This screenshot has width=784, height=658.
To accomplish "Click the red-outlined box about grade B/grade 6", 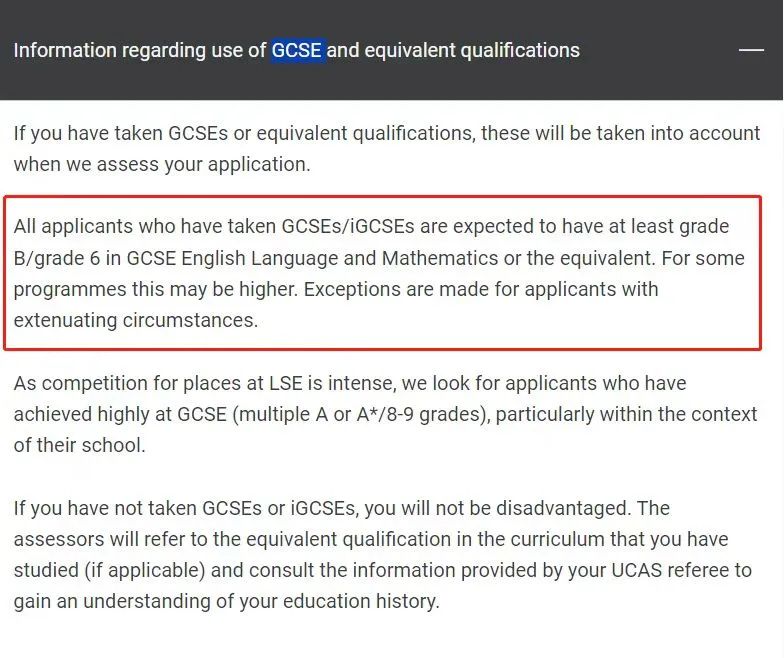I will coord(382,273).
